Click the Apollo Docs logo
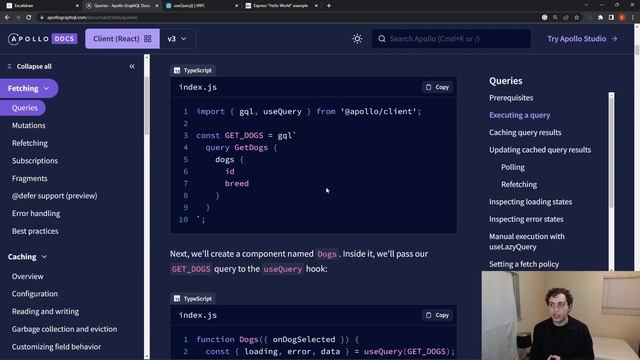The image size is (640, 360). click(x=42, y=39)
